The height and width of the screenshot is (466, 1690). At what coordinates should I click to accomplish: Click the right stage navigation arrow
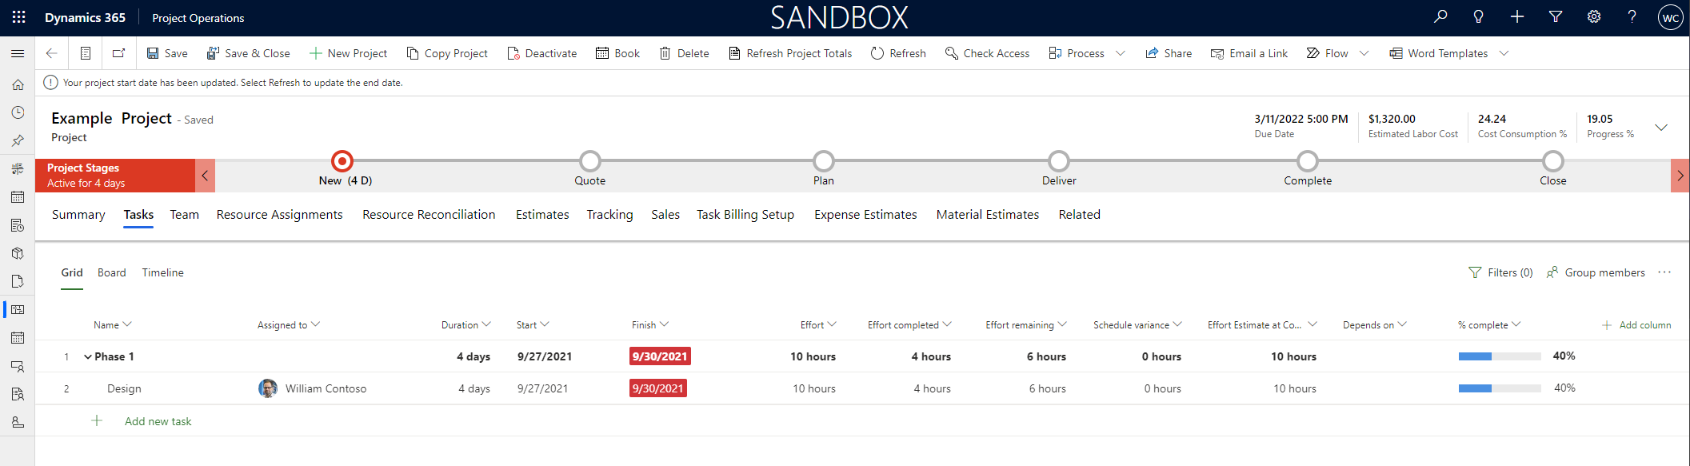[x=1680, y=175]
